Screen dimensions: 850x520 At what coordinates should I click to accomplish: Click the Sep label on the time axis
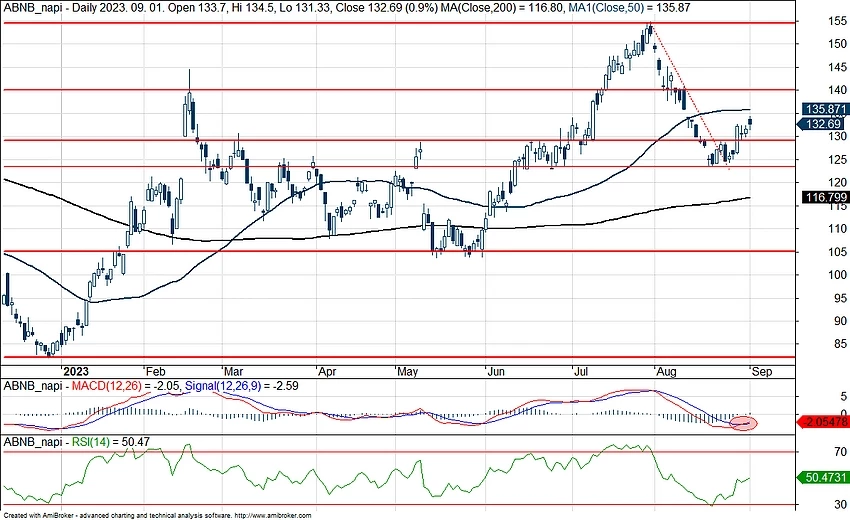point(762,372)
